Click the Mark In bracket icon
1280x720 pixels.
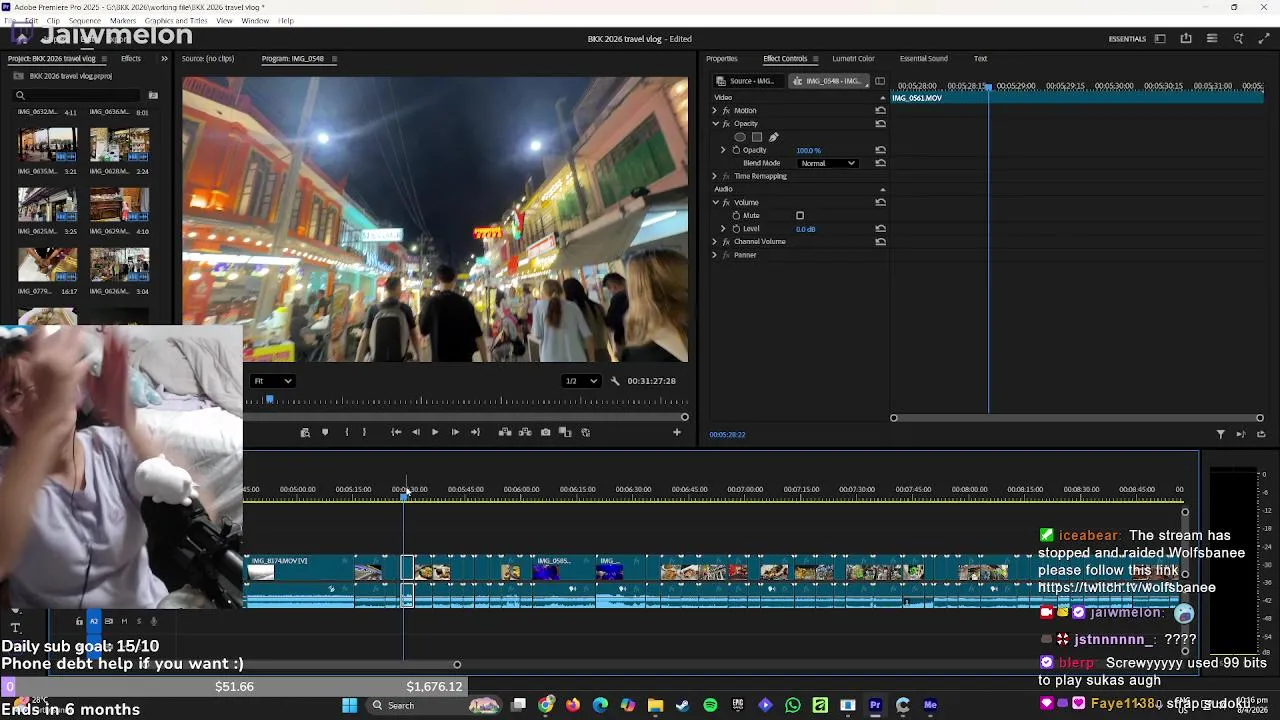347,432
